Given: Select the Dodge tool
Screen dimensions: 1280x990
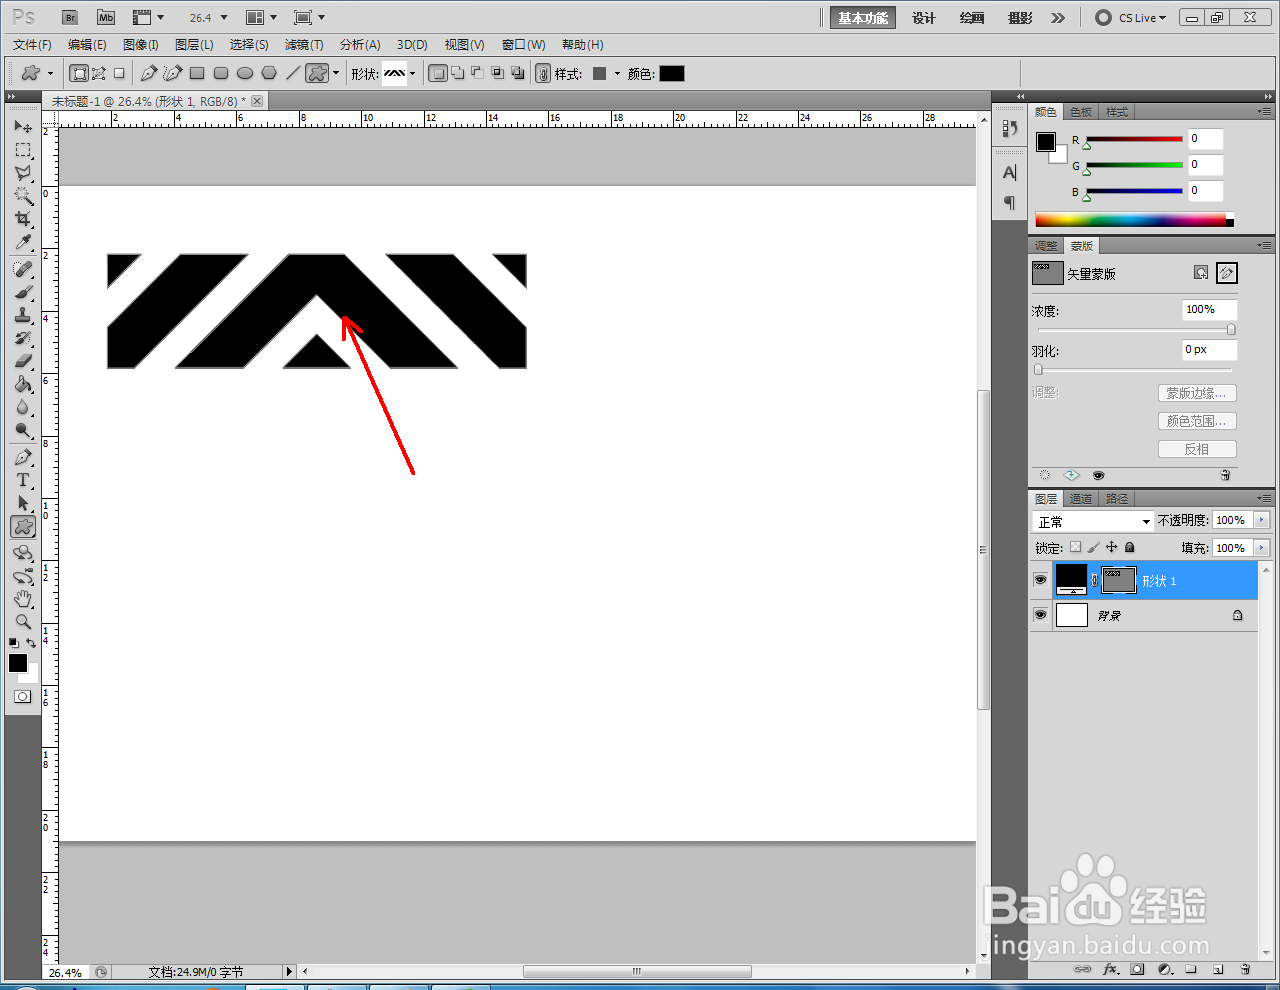Looking at the screenshot, I should click(23, 430).
